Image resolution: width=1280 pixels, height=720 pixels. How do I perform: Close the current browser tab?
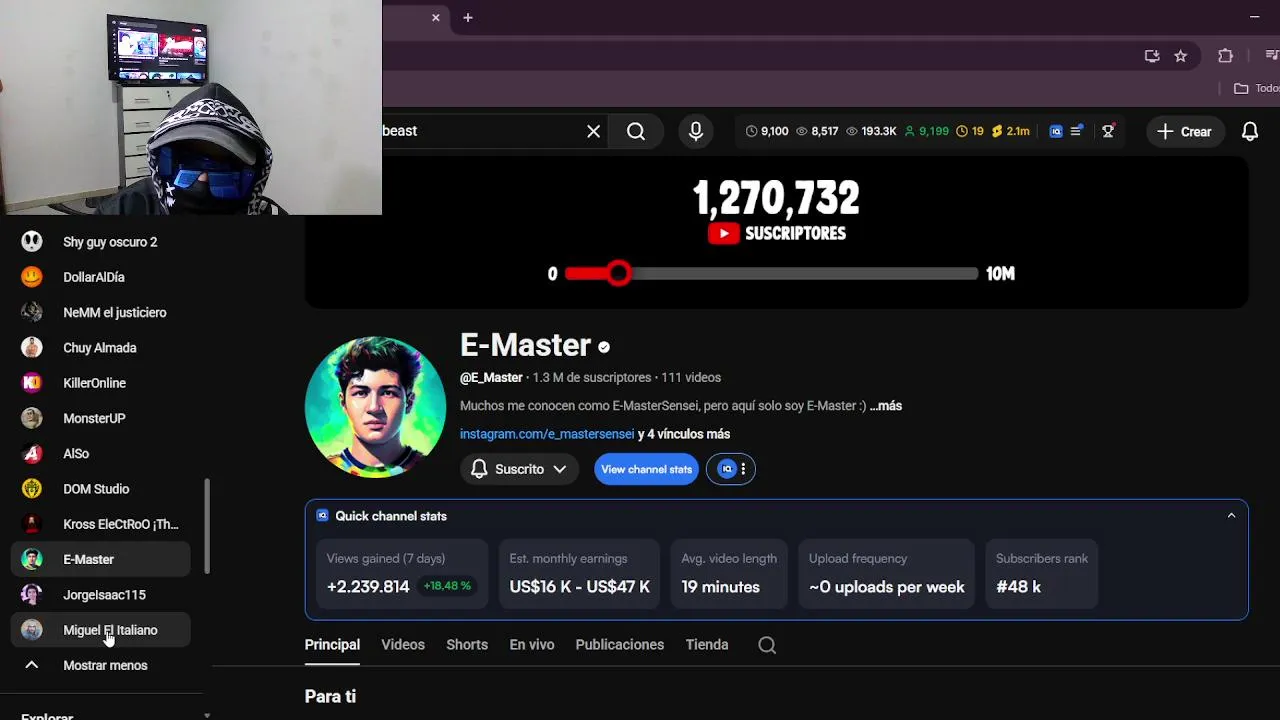pos(436,17)
